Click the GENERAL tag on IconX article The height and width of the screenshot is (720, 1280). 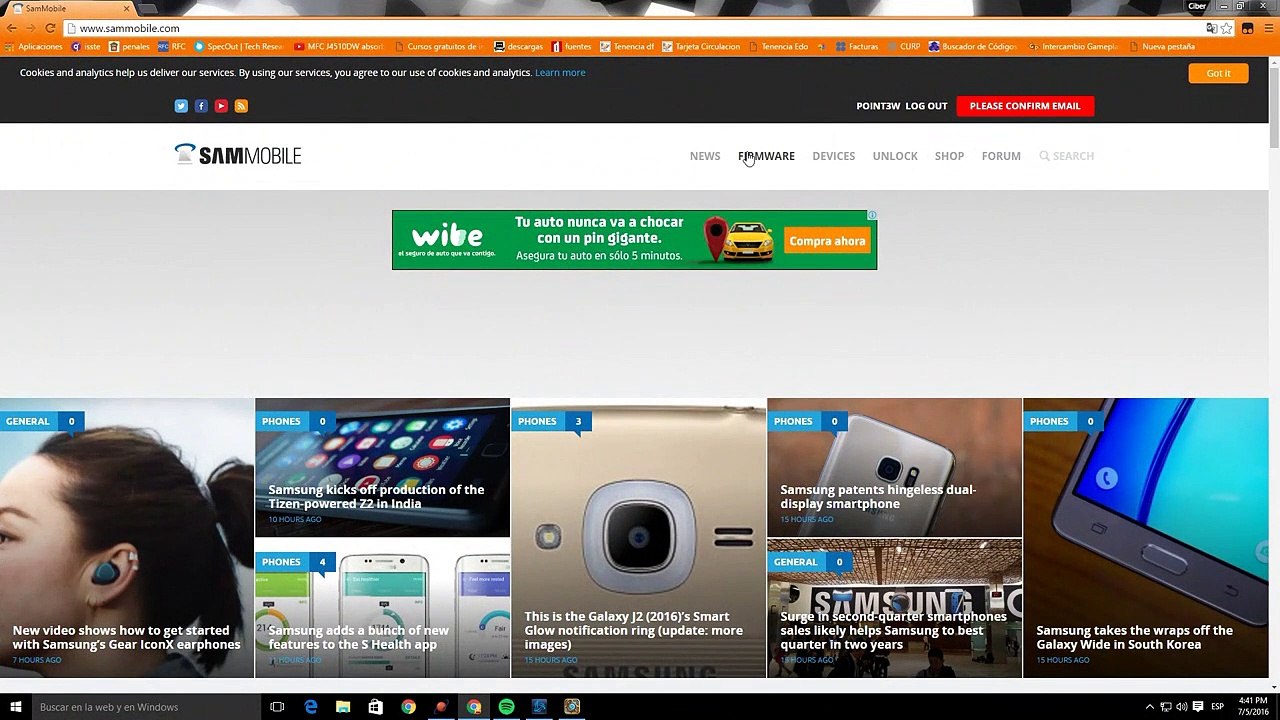pyautogui.click(x=28, y=421)
